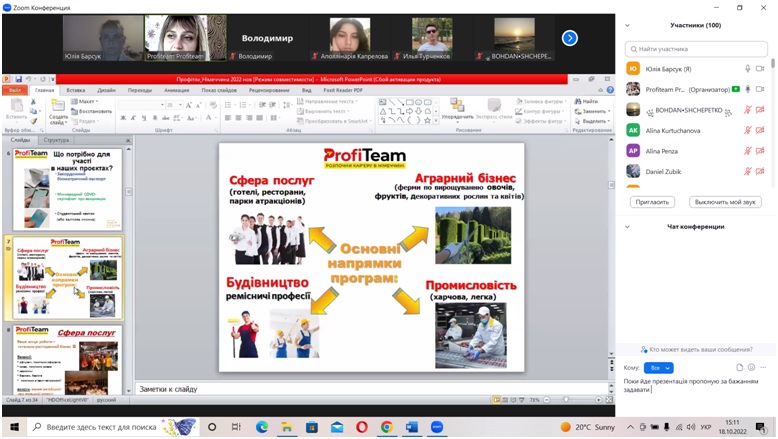Open the Layout (Макет) dropdown
Viewport: 778px width, 439px height.
85,102
